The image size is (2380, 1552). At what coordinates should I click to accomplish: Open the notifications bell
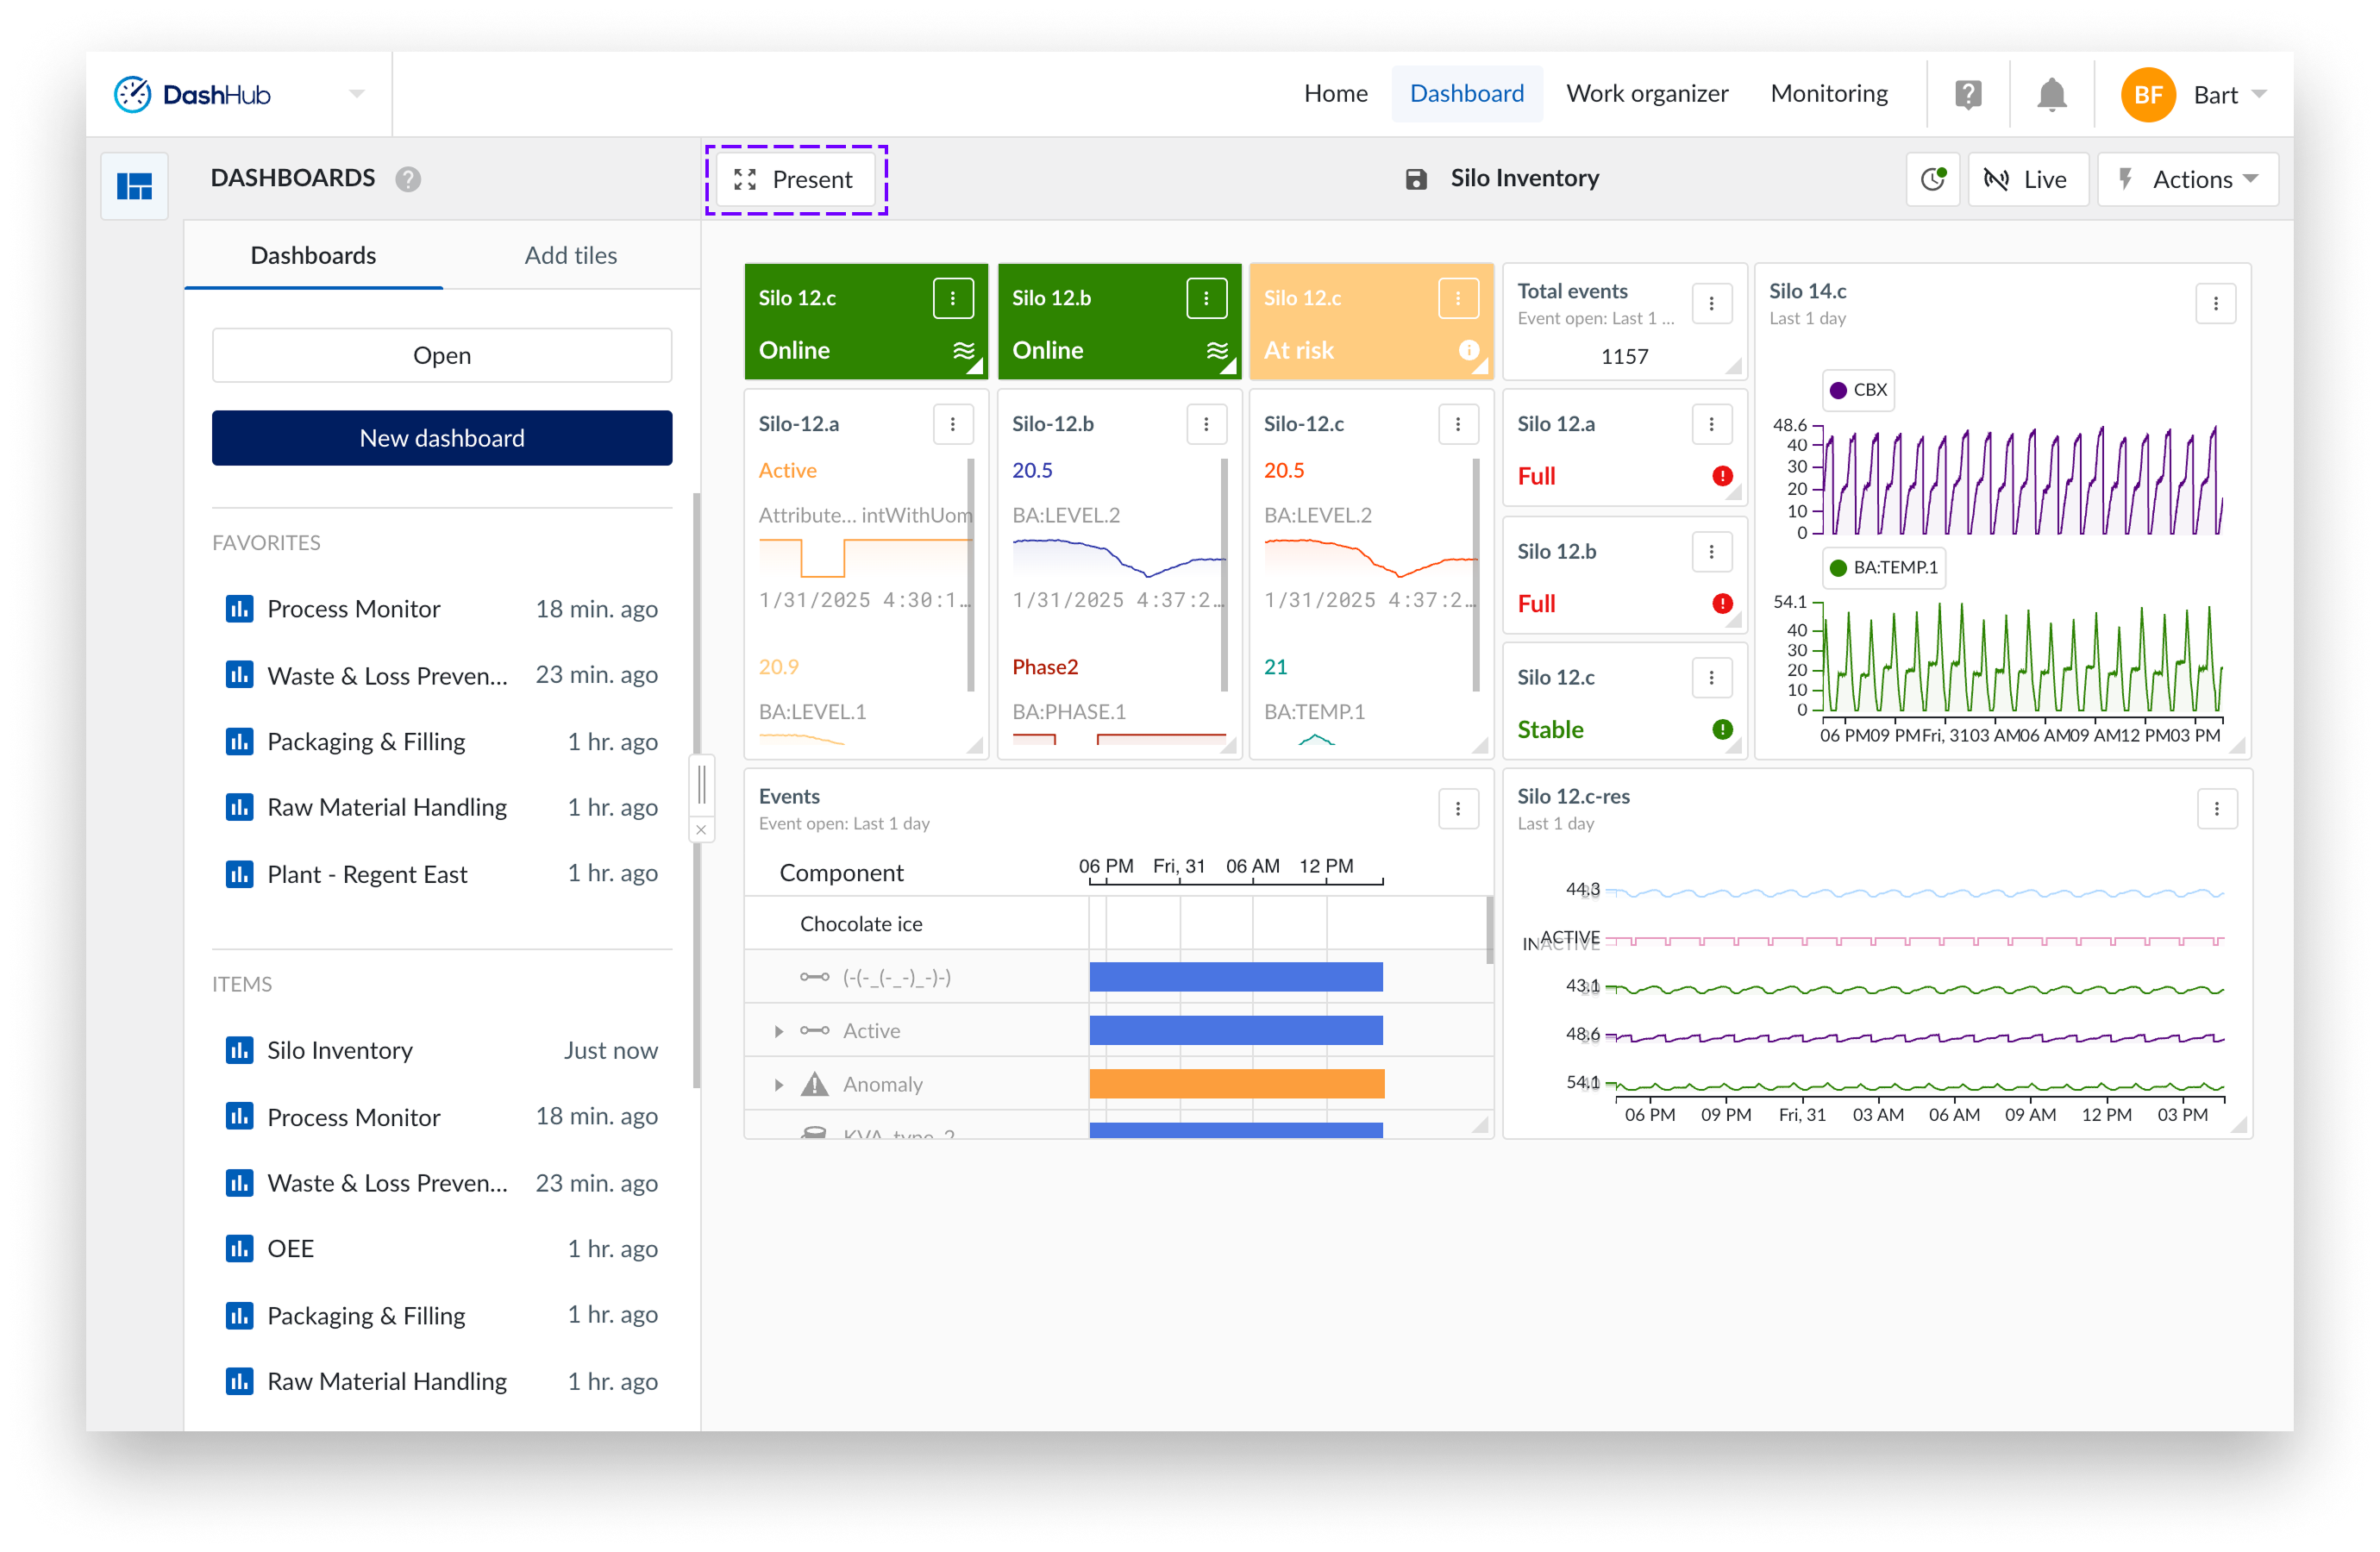tap(2051, 95)
